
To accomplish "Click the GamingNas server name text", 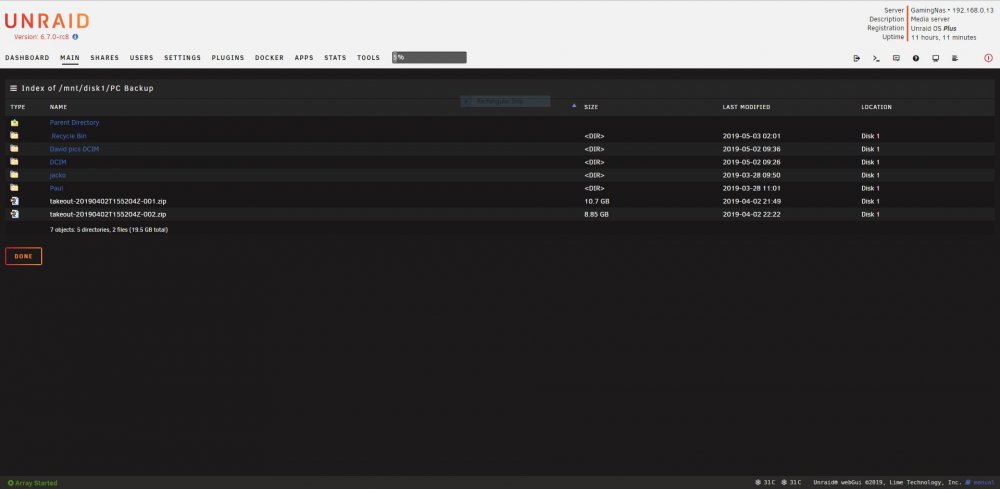I will pos(929,11).
